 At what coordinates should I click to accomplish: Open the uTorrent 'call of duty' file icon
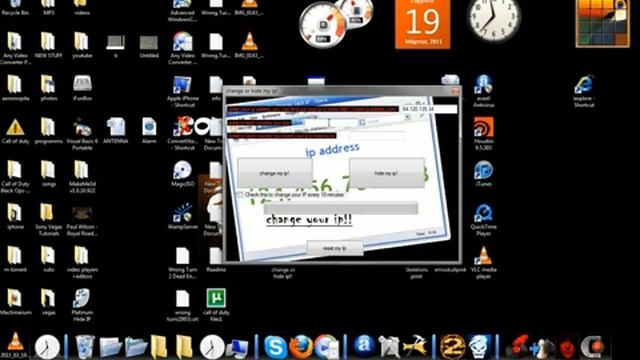click(216, 305)
